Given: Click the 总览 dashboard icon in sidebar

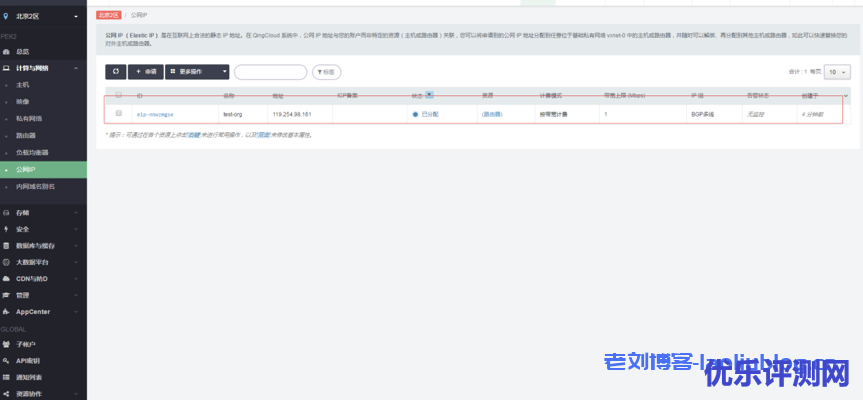Looking at the screenshot, I should coord(7,51).
